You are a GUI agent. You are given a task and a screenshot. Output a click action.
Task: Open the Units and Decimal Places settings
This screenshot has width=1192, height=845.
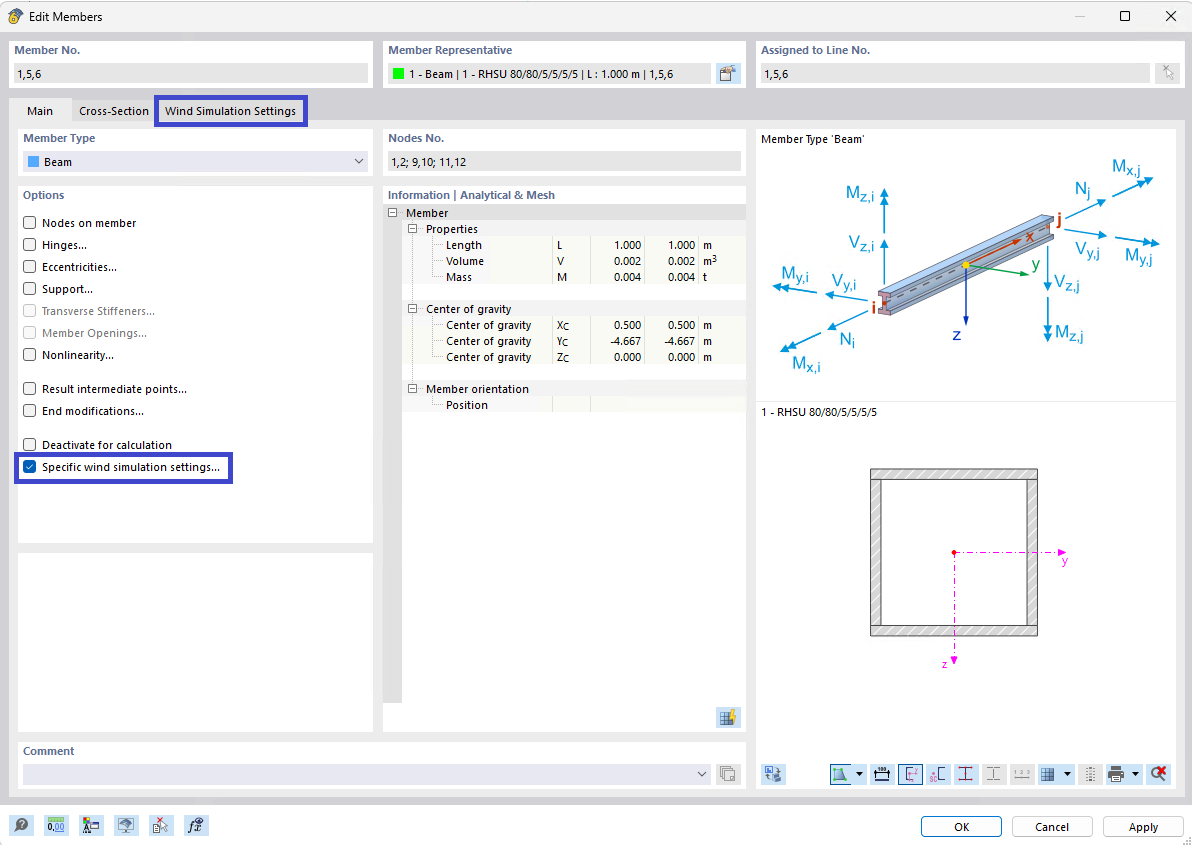point(57,825)
